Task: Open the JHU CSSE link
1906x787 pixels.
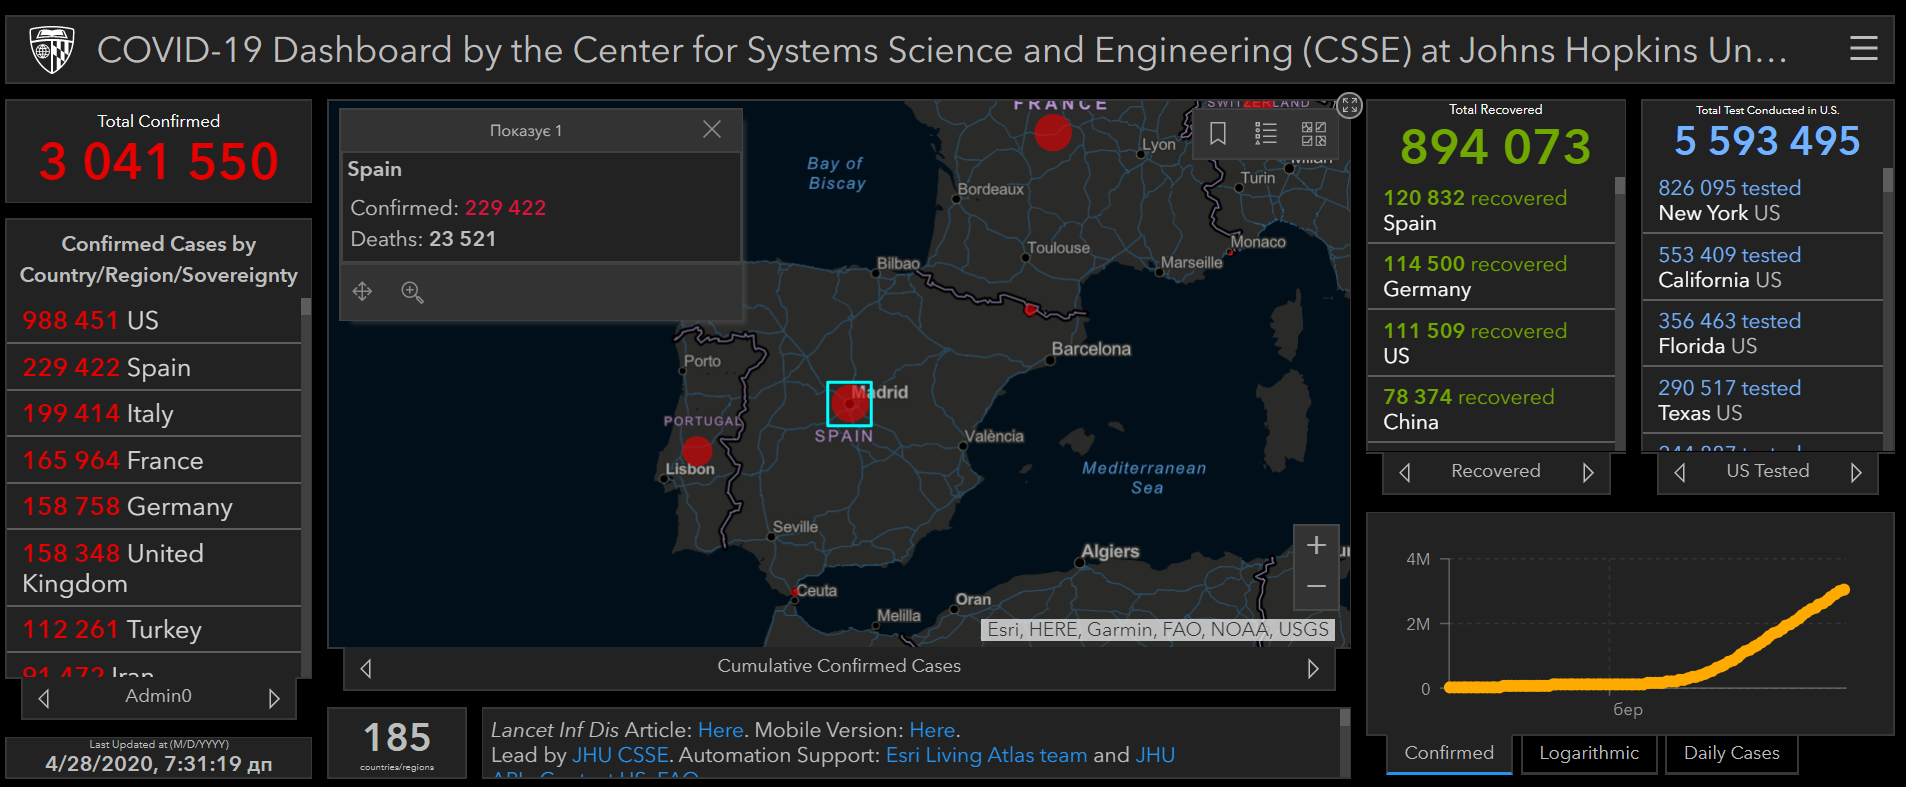Action: [620, 755]
